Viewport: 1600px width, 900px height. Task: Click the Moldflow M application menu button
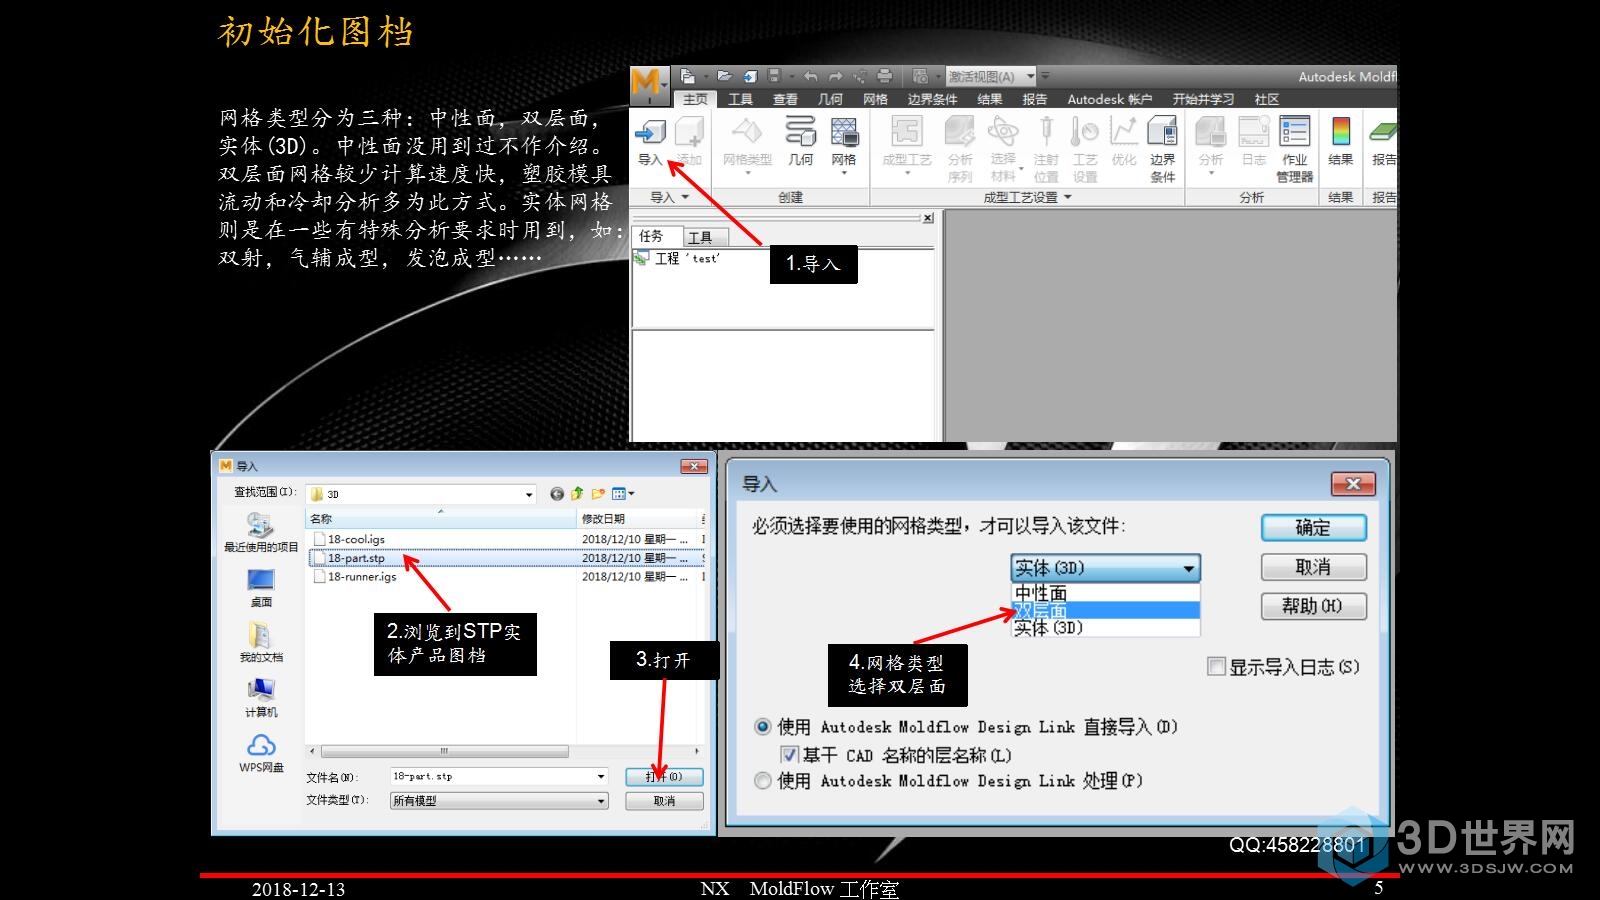[x=648, y=85]
